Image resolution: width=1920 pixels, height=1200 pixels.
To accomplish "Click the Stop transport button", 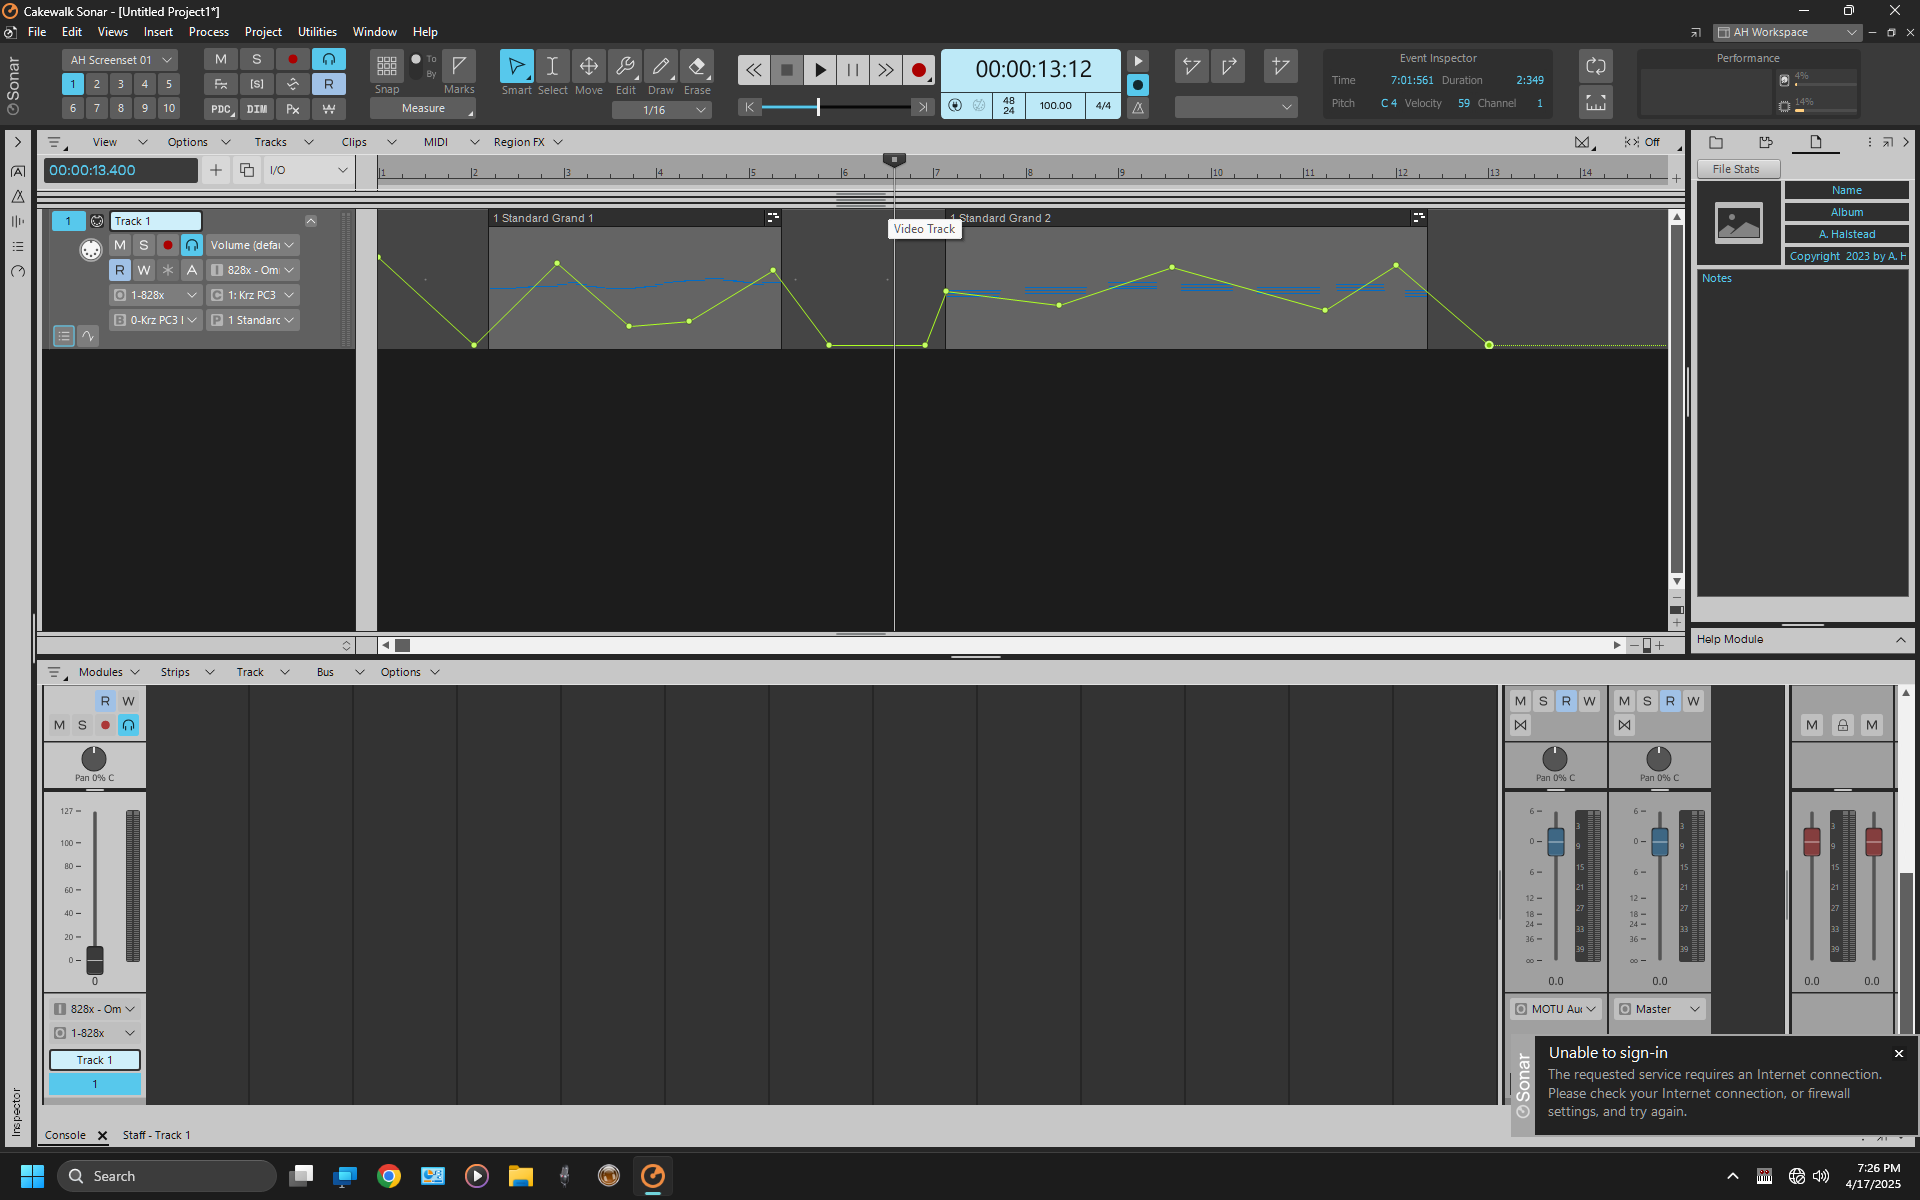I will pyautogui.click(x=787, y=70).
